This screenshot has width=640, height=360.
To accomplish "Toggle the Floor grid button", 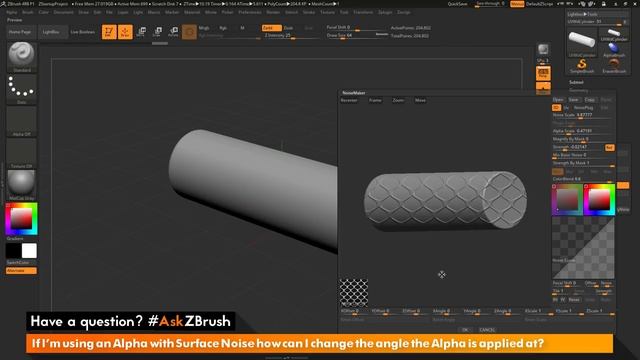I will [x=543, y=88].
